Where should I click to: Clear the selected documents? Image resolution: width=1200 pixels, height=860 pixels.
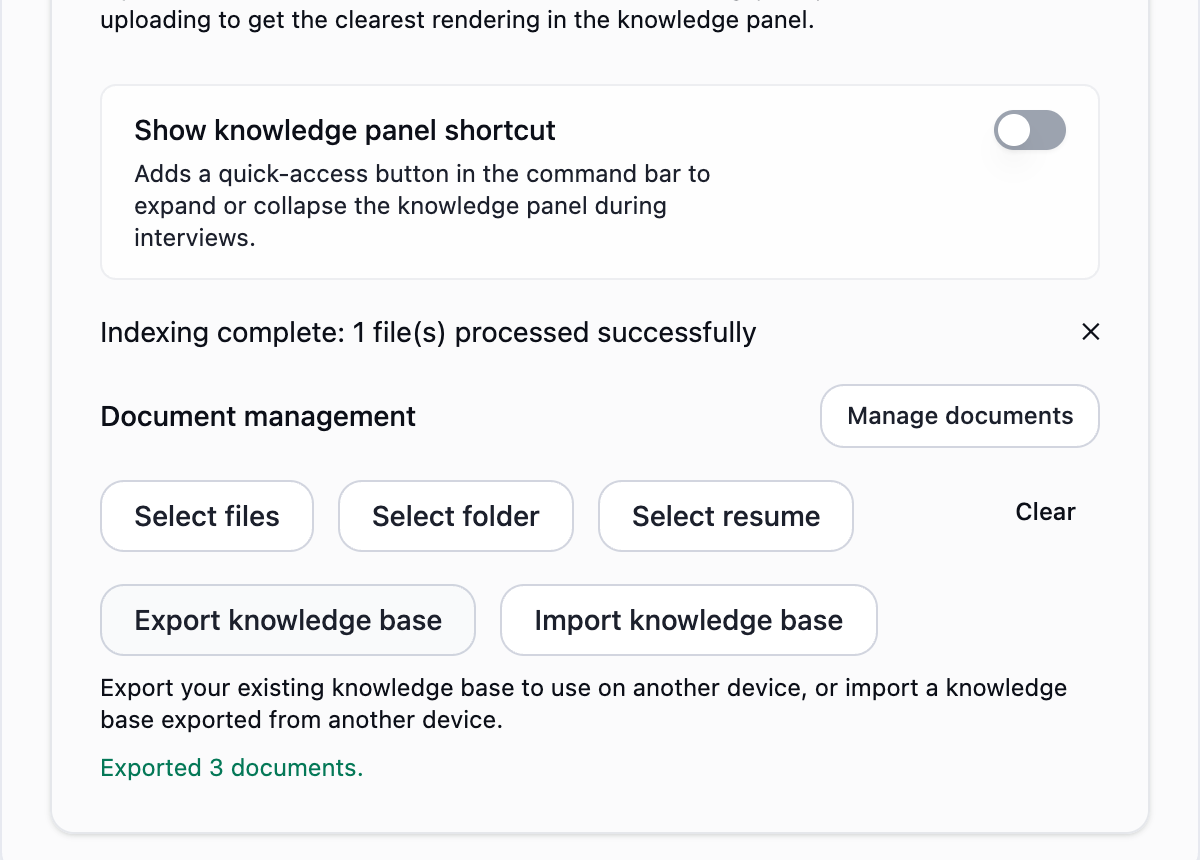pyautogui.click(x=1045, y=512)
